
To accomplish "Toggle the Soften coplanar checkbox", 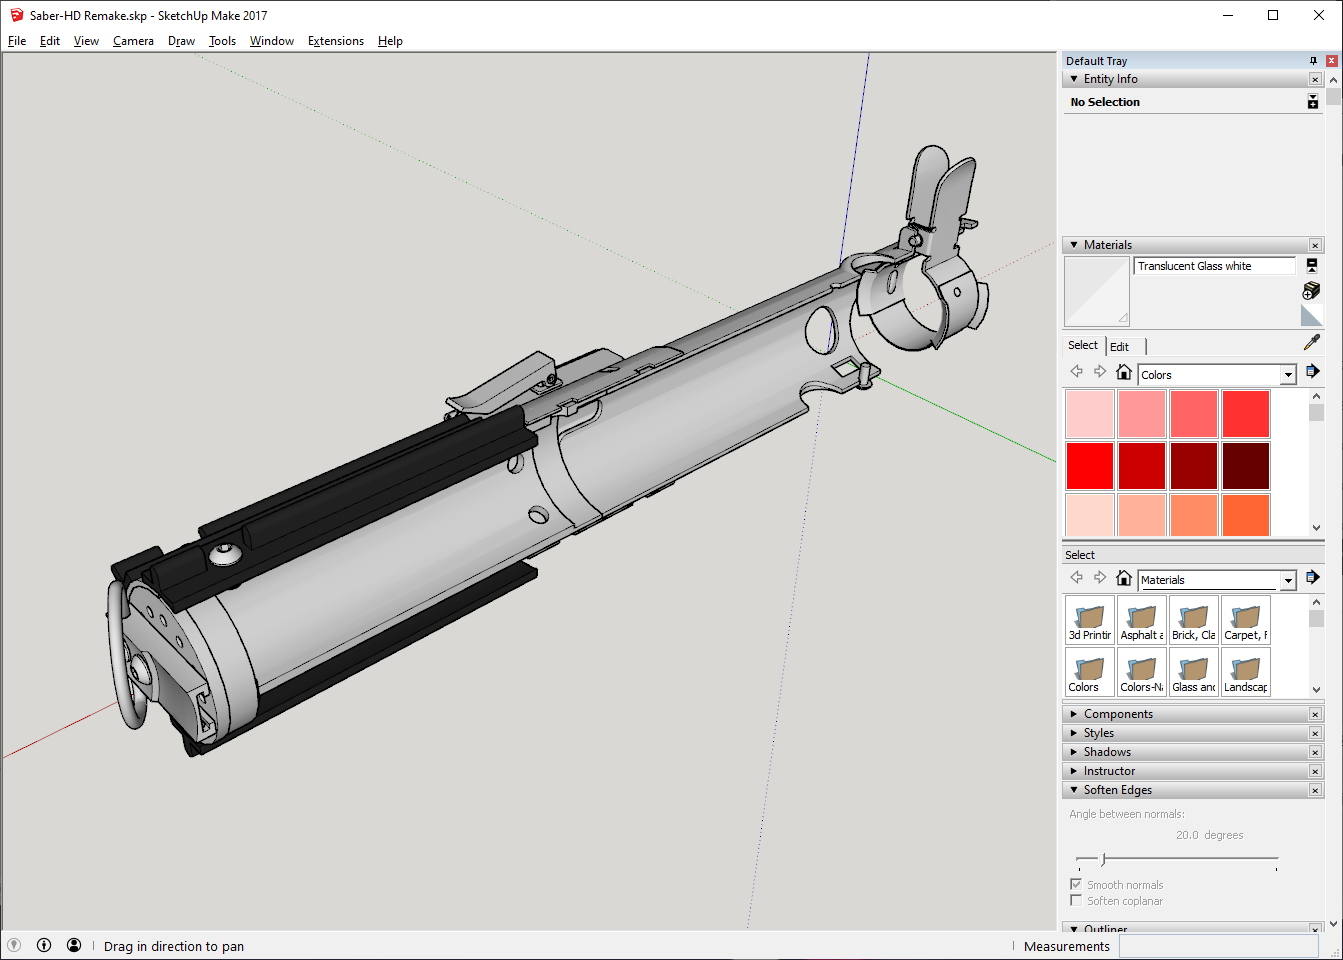I will (1076, 900).
